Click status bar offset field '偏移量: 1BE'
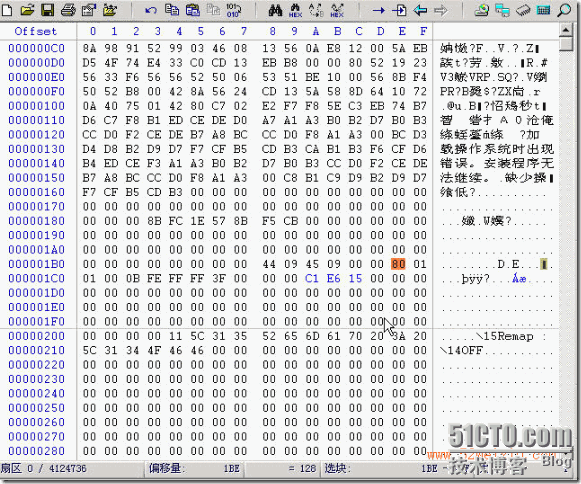The height and width of the screenshot is (484, 581). (194, 468)
